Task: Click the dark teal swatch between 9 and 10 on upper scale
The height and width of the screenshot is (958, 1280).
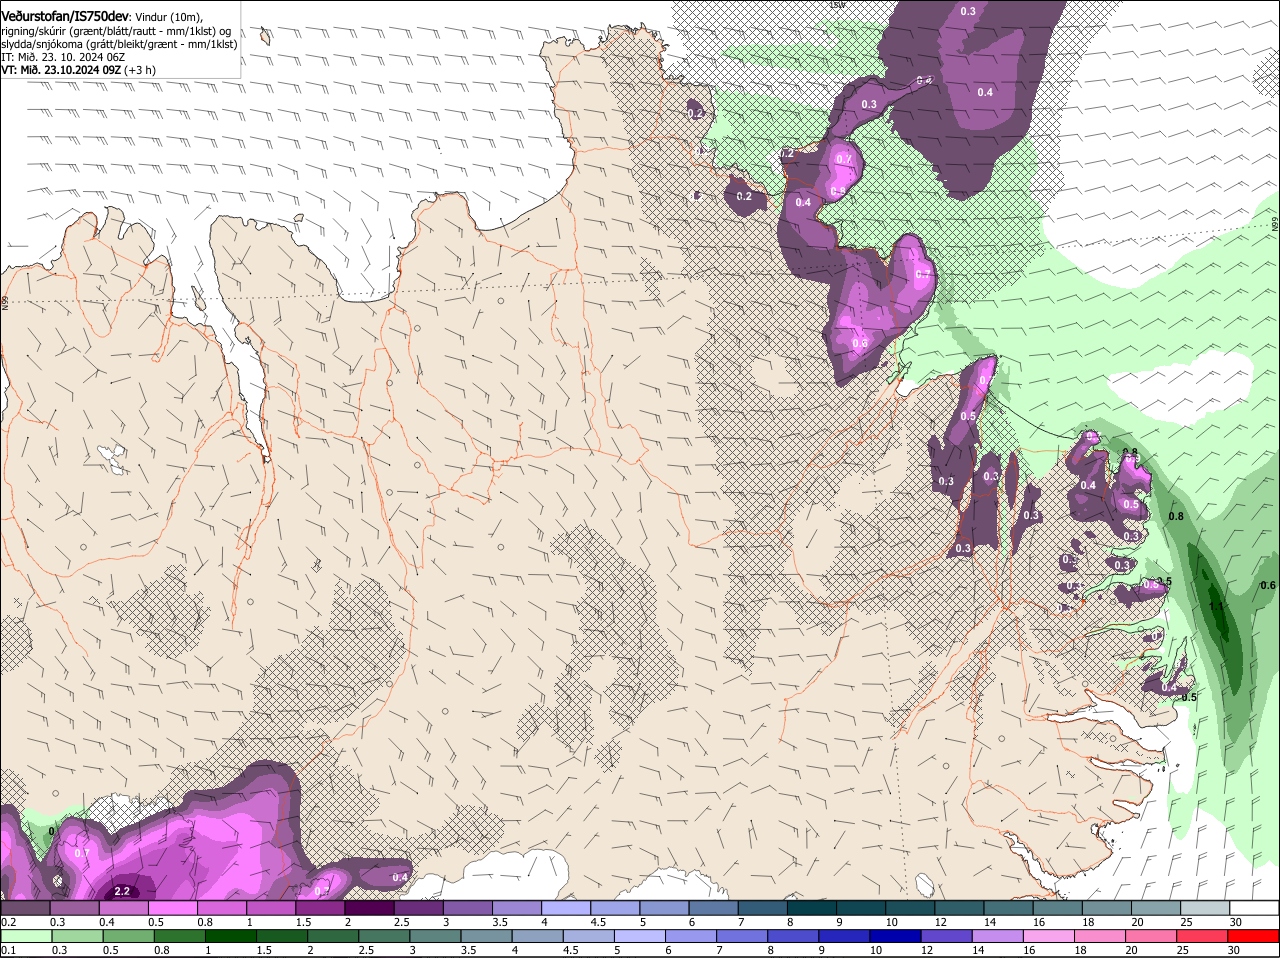Action: tap(859, 908)
